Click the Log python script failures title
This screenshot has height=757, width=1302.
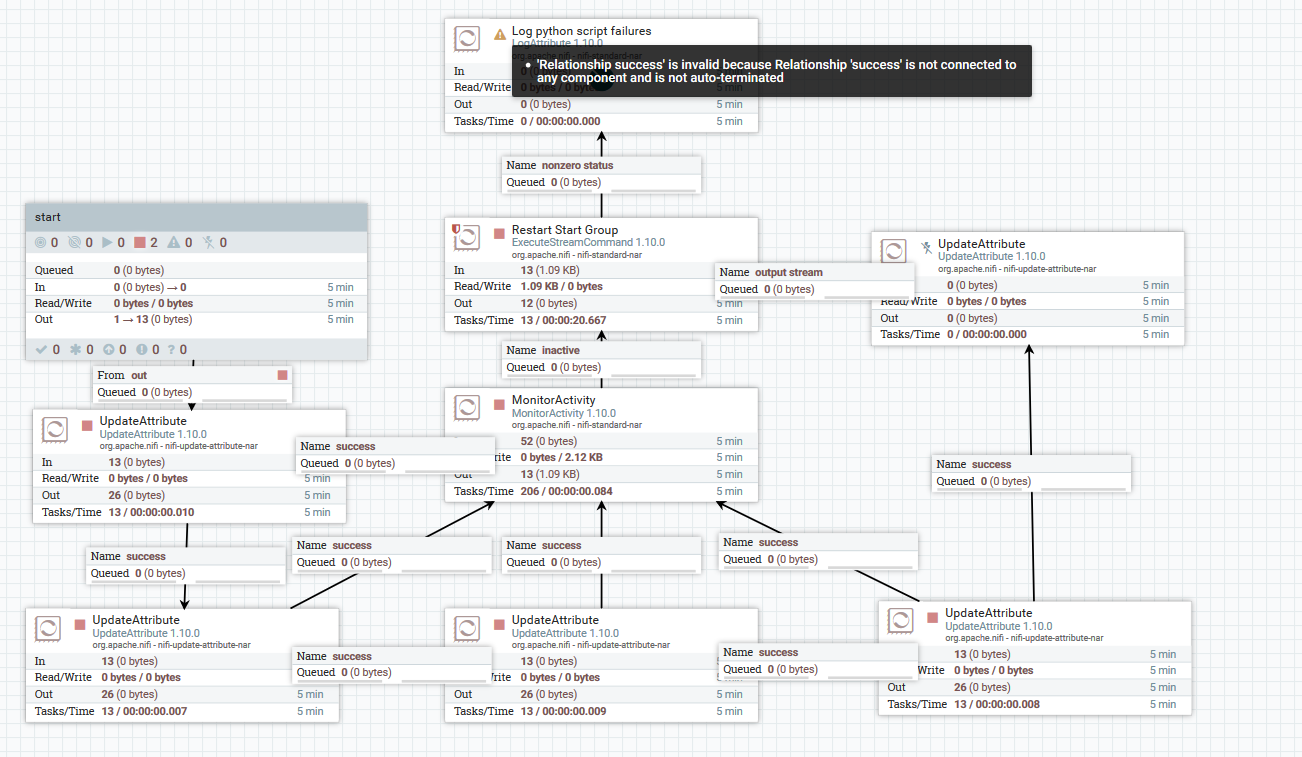pyautogui.click(x=581, y=31)
